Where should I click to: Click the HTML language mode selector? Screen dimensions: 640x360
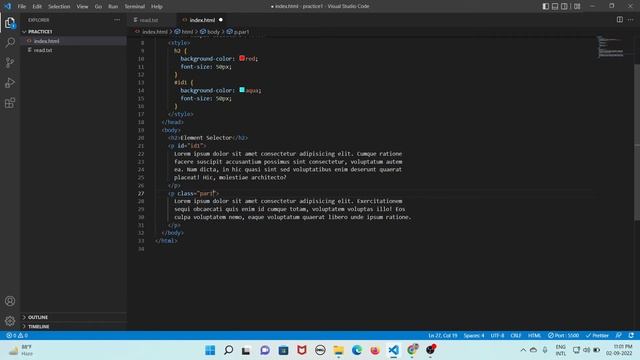[534, 335]
